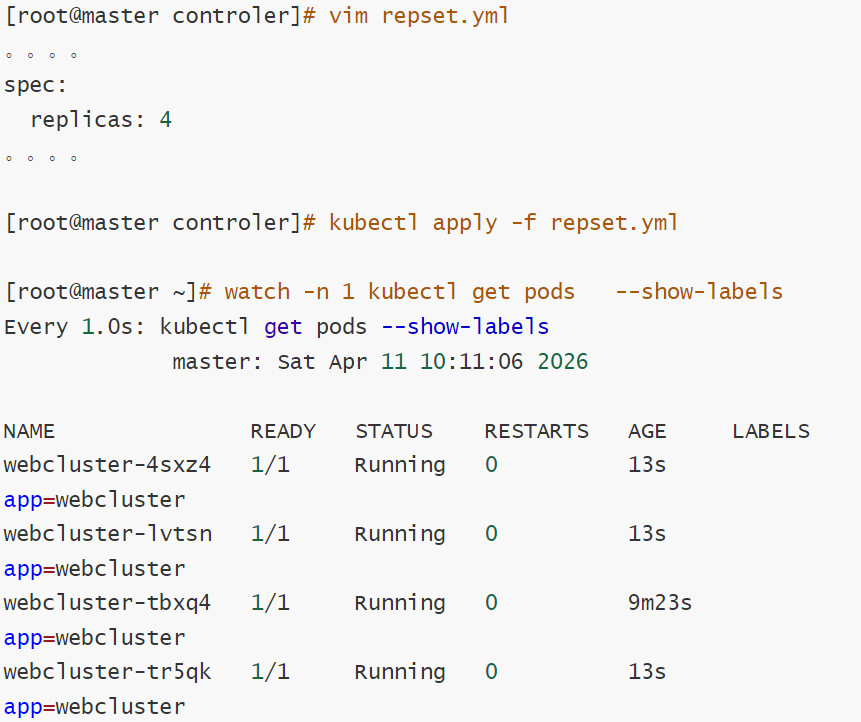Click the watch -n 1 kubectl command
861x722 pixels.
504,292
